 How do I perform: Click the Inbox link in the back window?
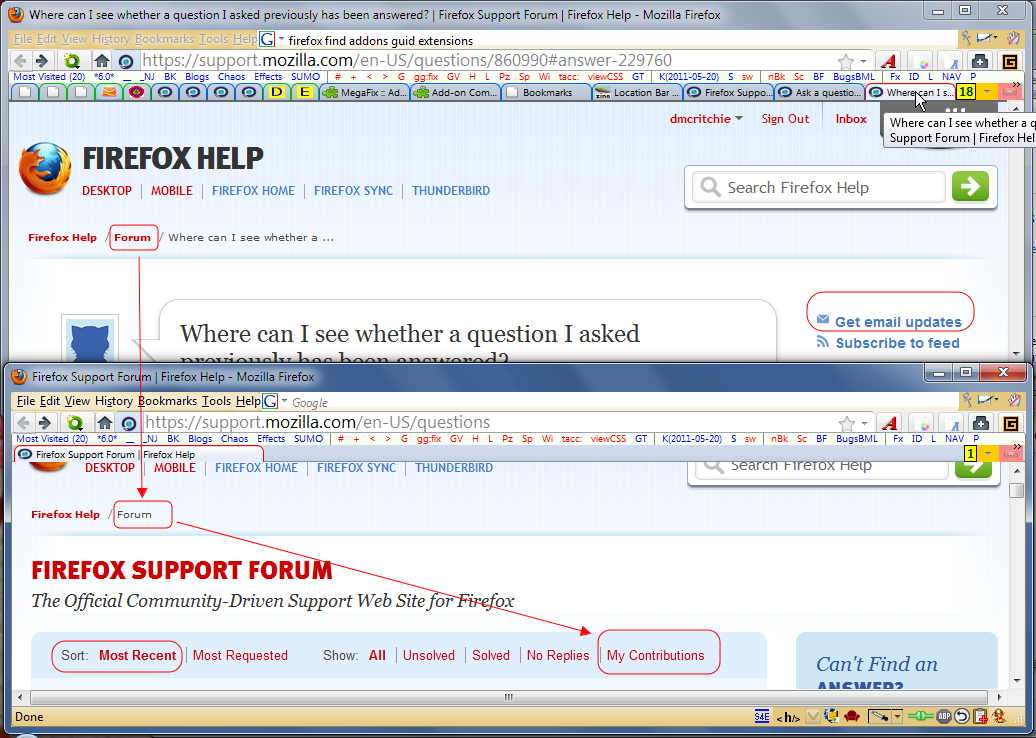click(851, 119)
